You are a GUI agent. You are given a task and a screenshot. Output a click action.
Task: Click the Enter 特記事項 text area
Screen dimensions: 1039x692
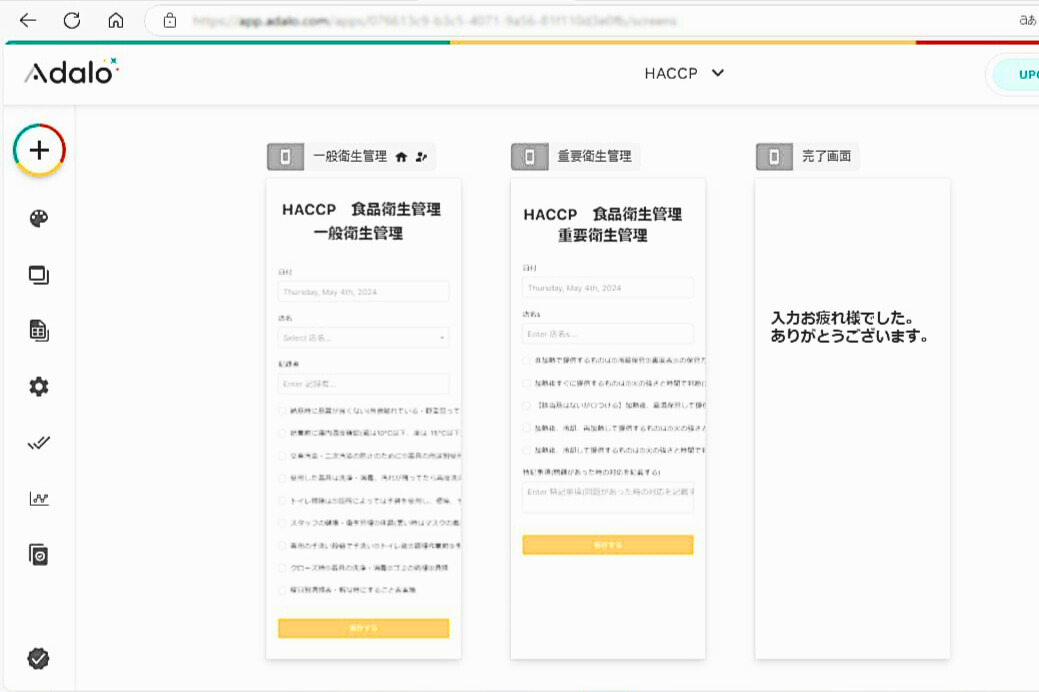(x=608, y=497)
